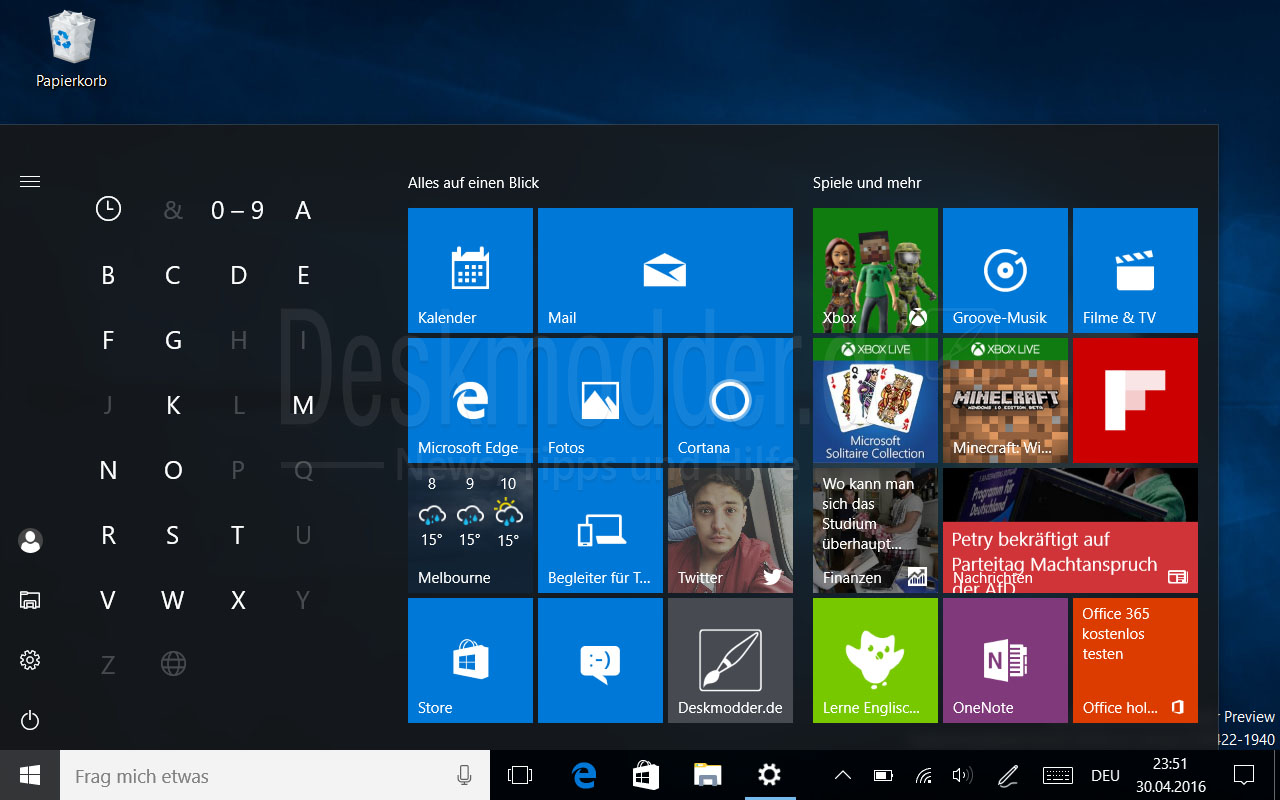1280x800 pixels.
Task: Jump to 0 – 9 app group
Action: (238, 210)
